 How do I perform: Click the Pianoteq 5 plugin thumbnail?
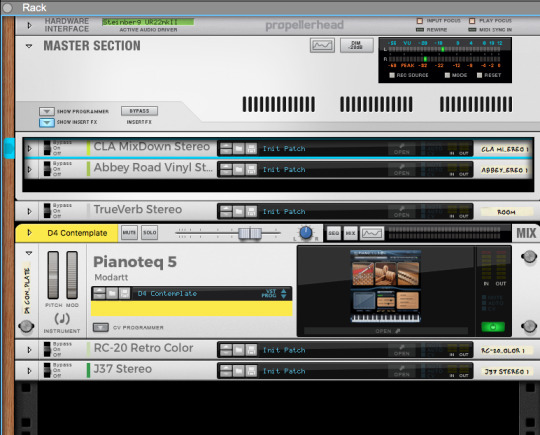385,287
